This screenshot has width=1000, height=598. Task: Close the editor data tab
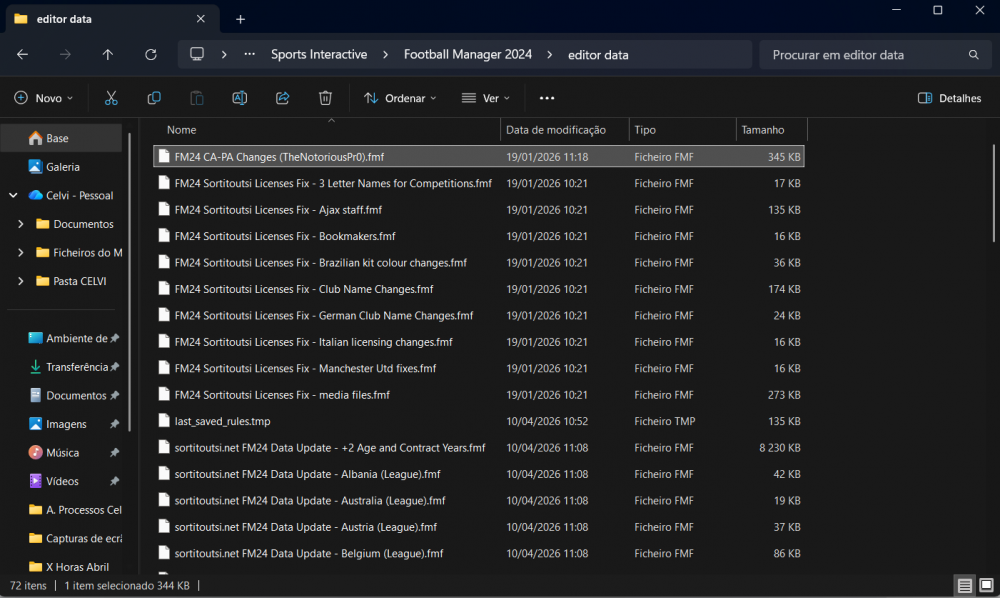point(200,19)
